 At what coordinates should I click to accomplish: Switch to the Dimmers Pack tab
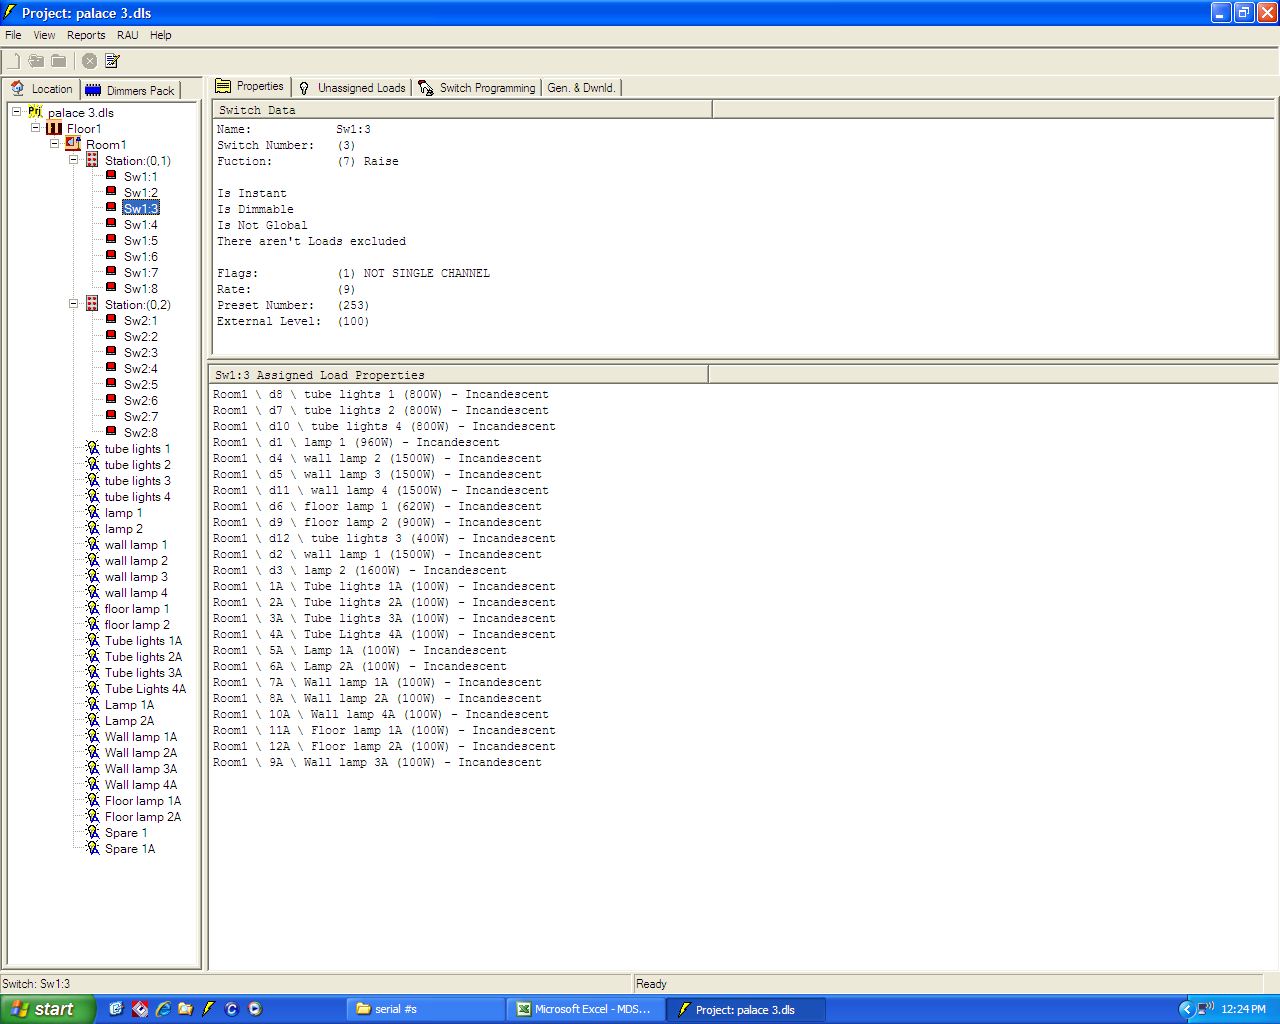(x=130, y=90)
